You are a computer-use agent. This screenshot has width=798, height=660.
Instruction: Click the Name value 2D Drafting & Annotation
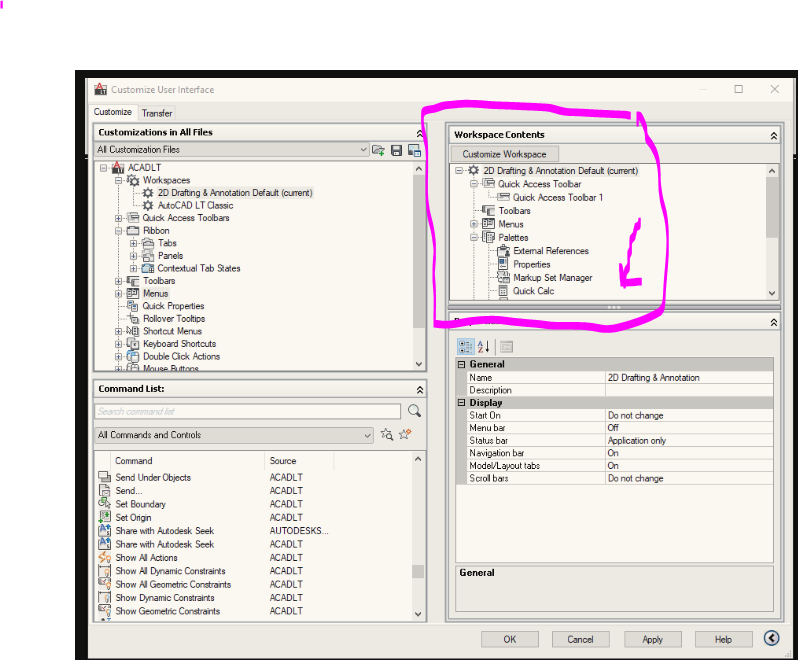click(x=689, y=378)
